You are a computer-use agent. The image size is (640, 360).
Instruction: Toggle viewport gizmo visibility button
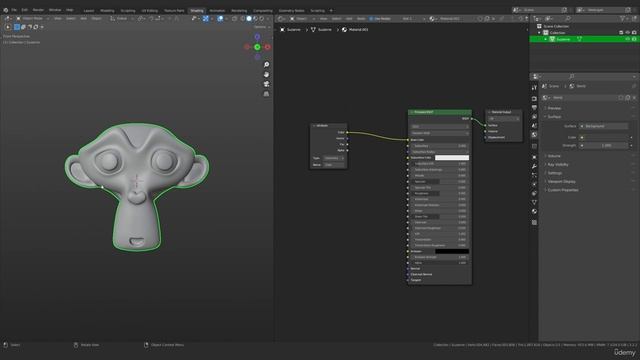(205, 19)
